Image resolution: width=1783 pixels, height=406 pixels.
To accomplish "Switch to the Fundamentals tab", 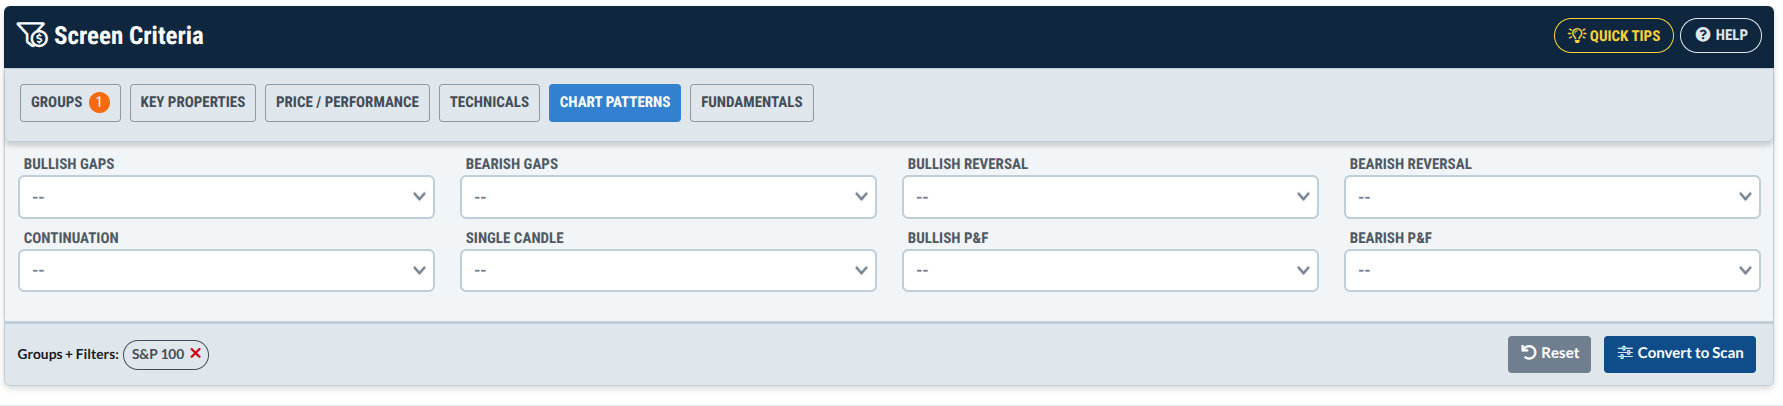I will pos(751,103).
